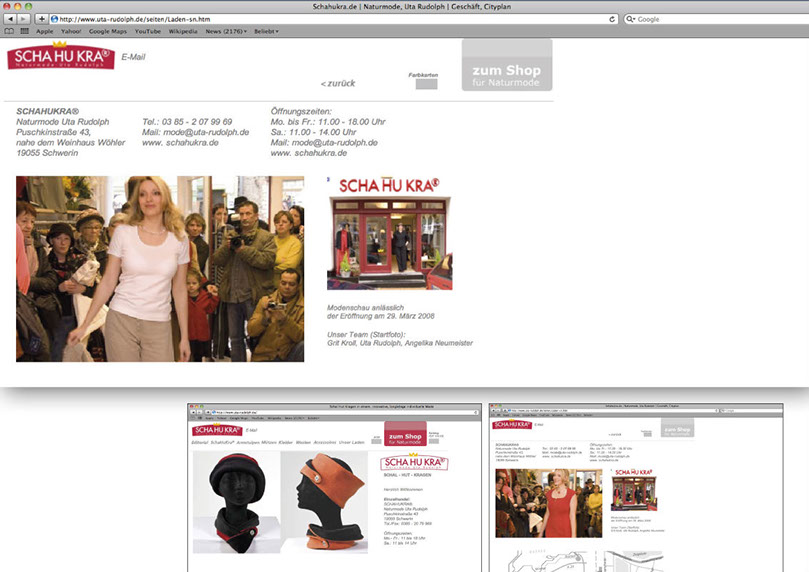Expand the News (2176) bookmarks dropdown
Image resolution: width=809 pixels, height=572 pixels.
[226, 32]
